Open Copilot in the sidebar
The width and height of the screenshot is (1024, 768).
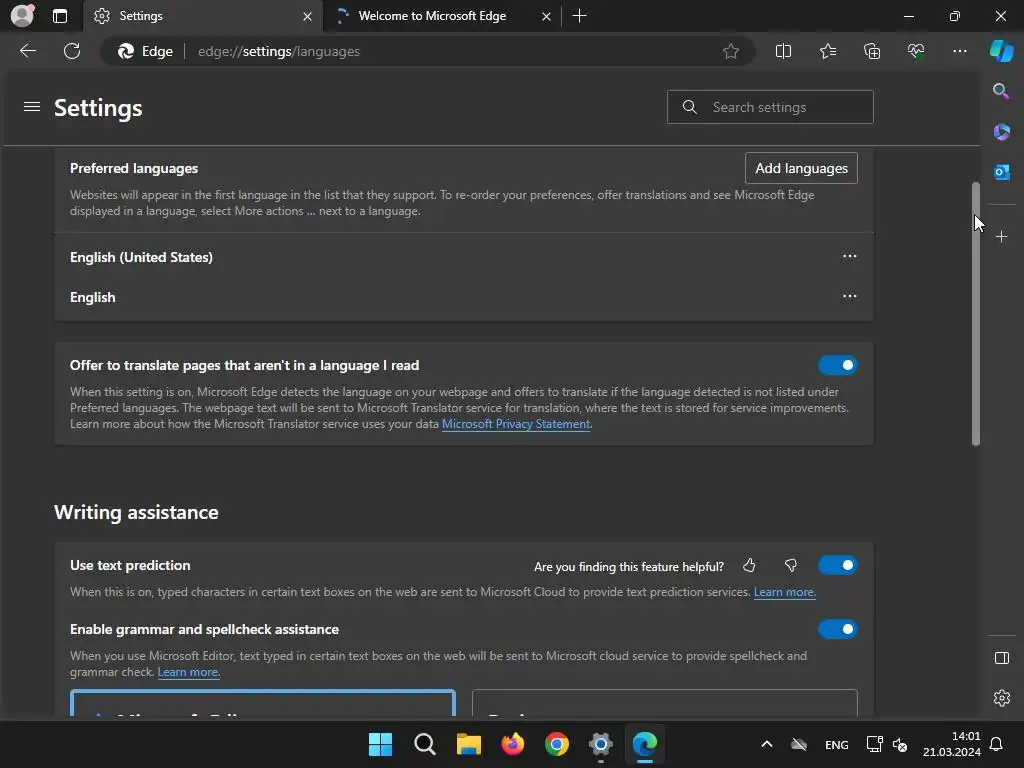1001,51
